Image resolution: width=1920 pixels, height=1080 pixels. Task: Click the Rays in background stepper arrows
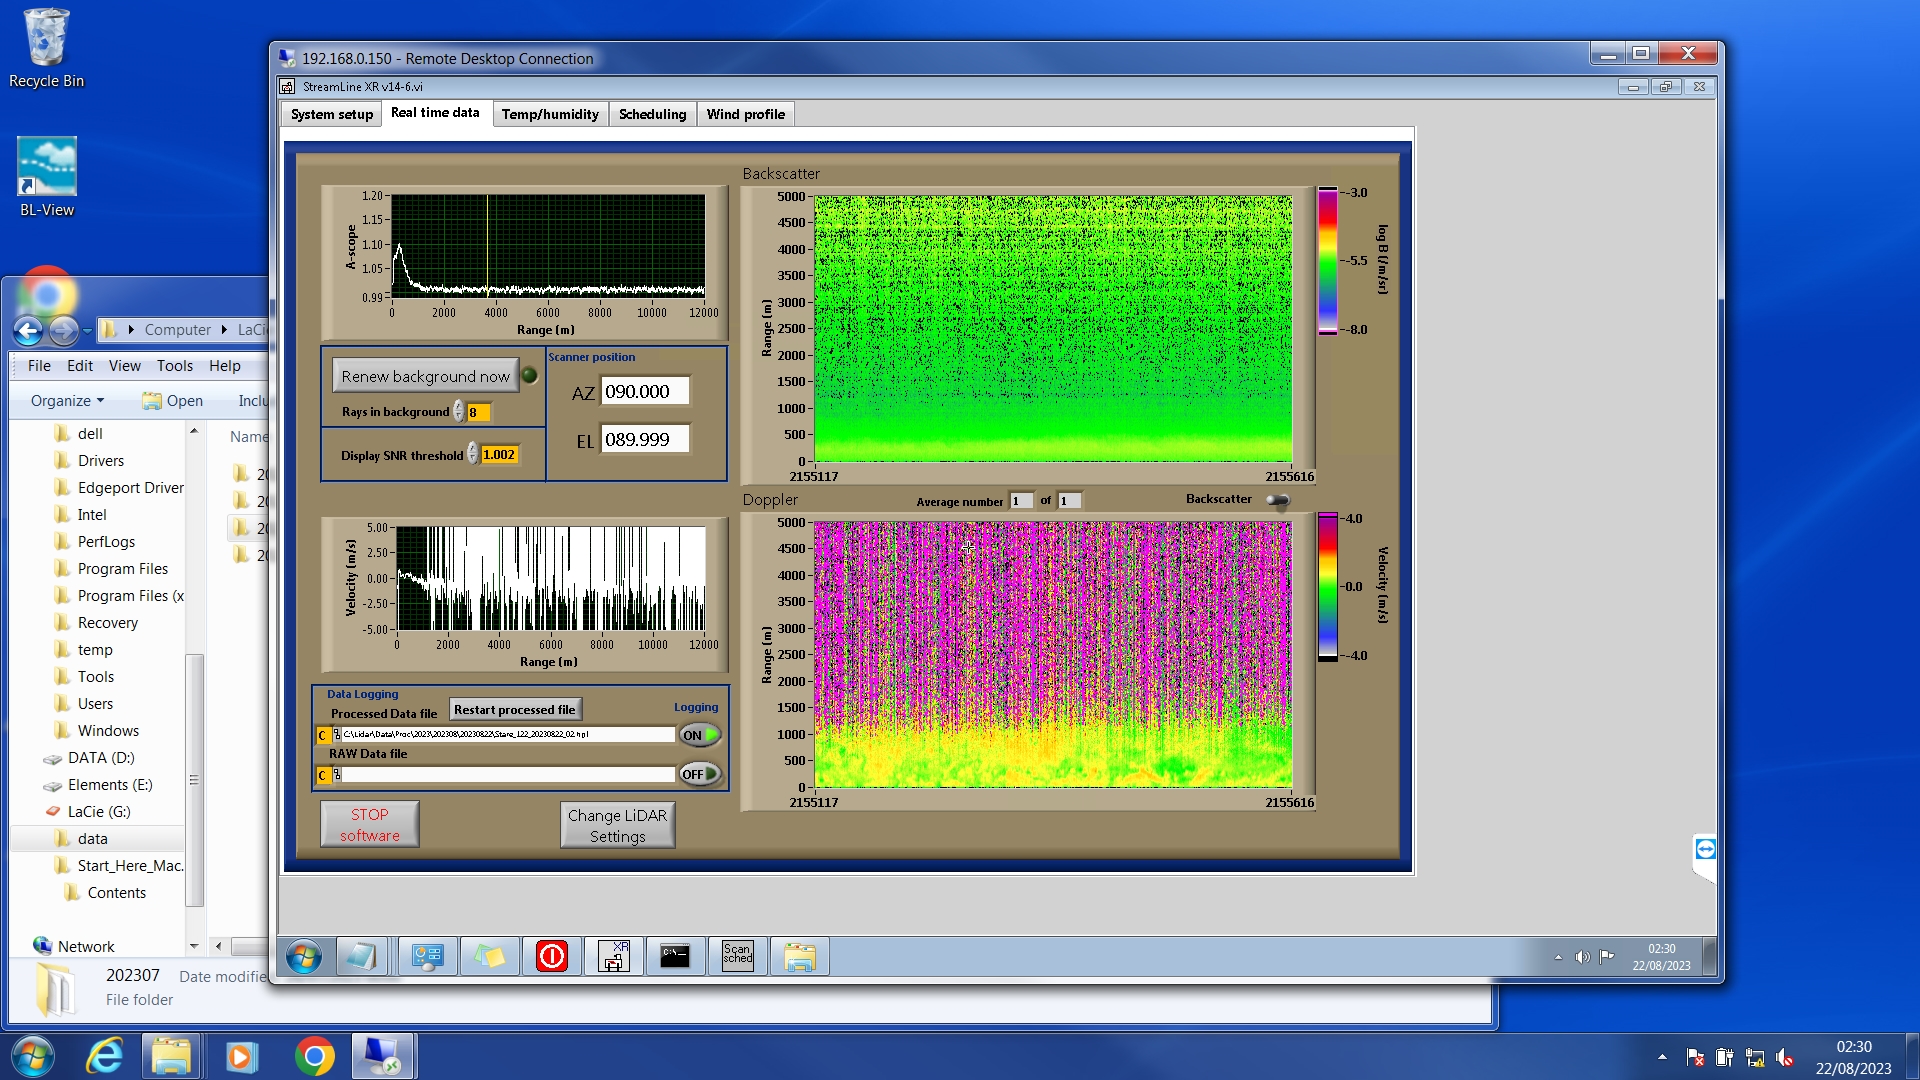pos(459,412)
